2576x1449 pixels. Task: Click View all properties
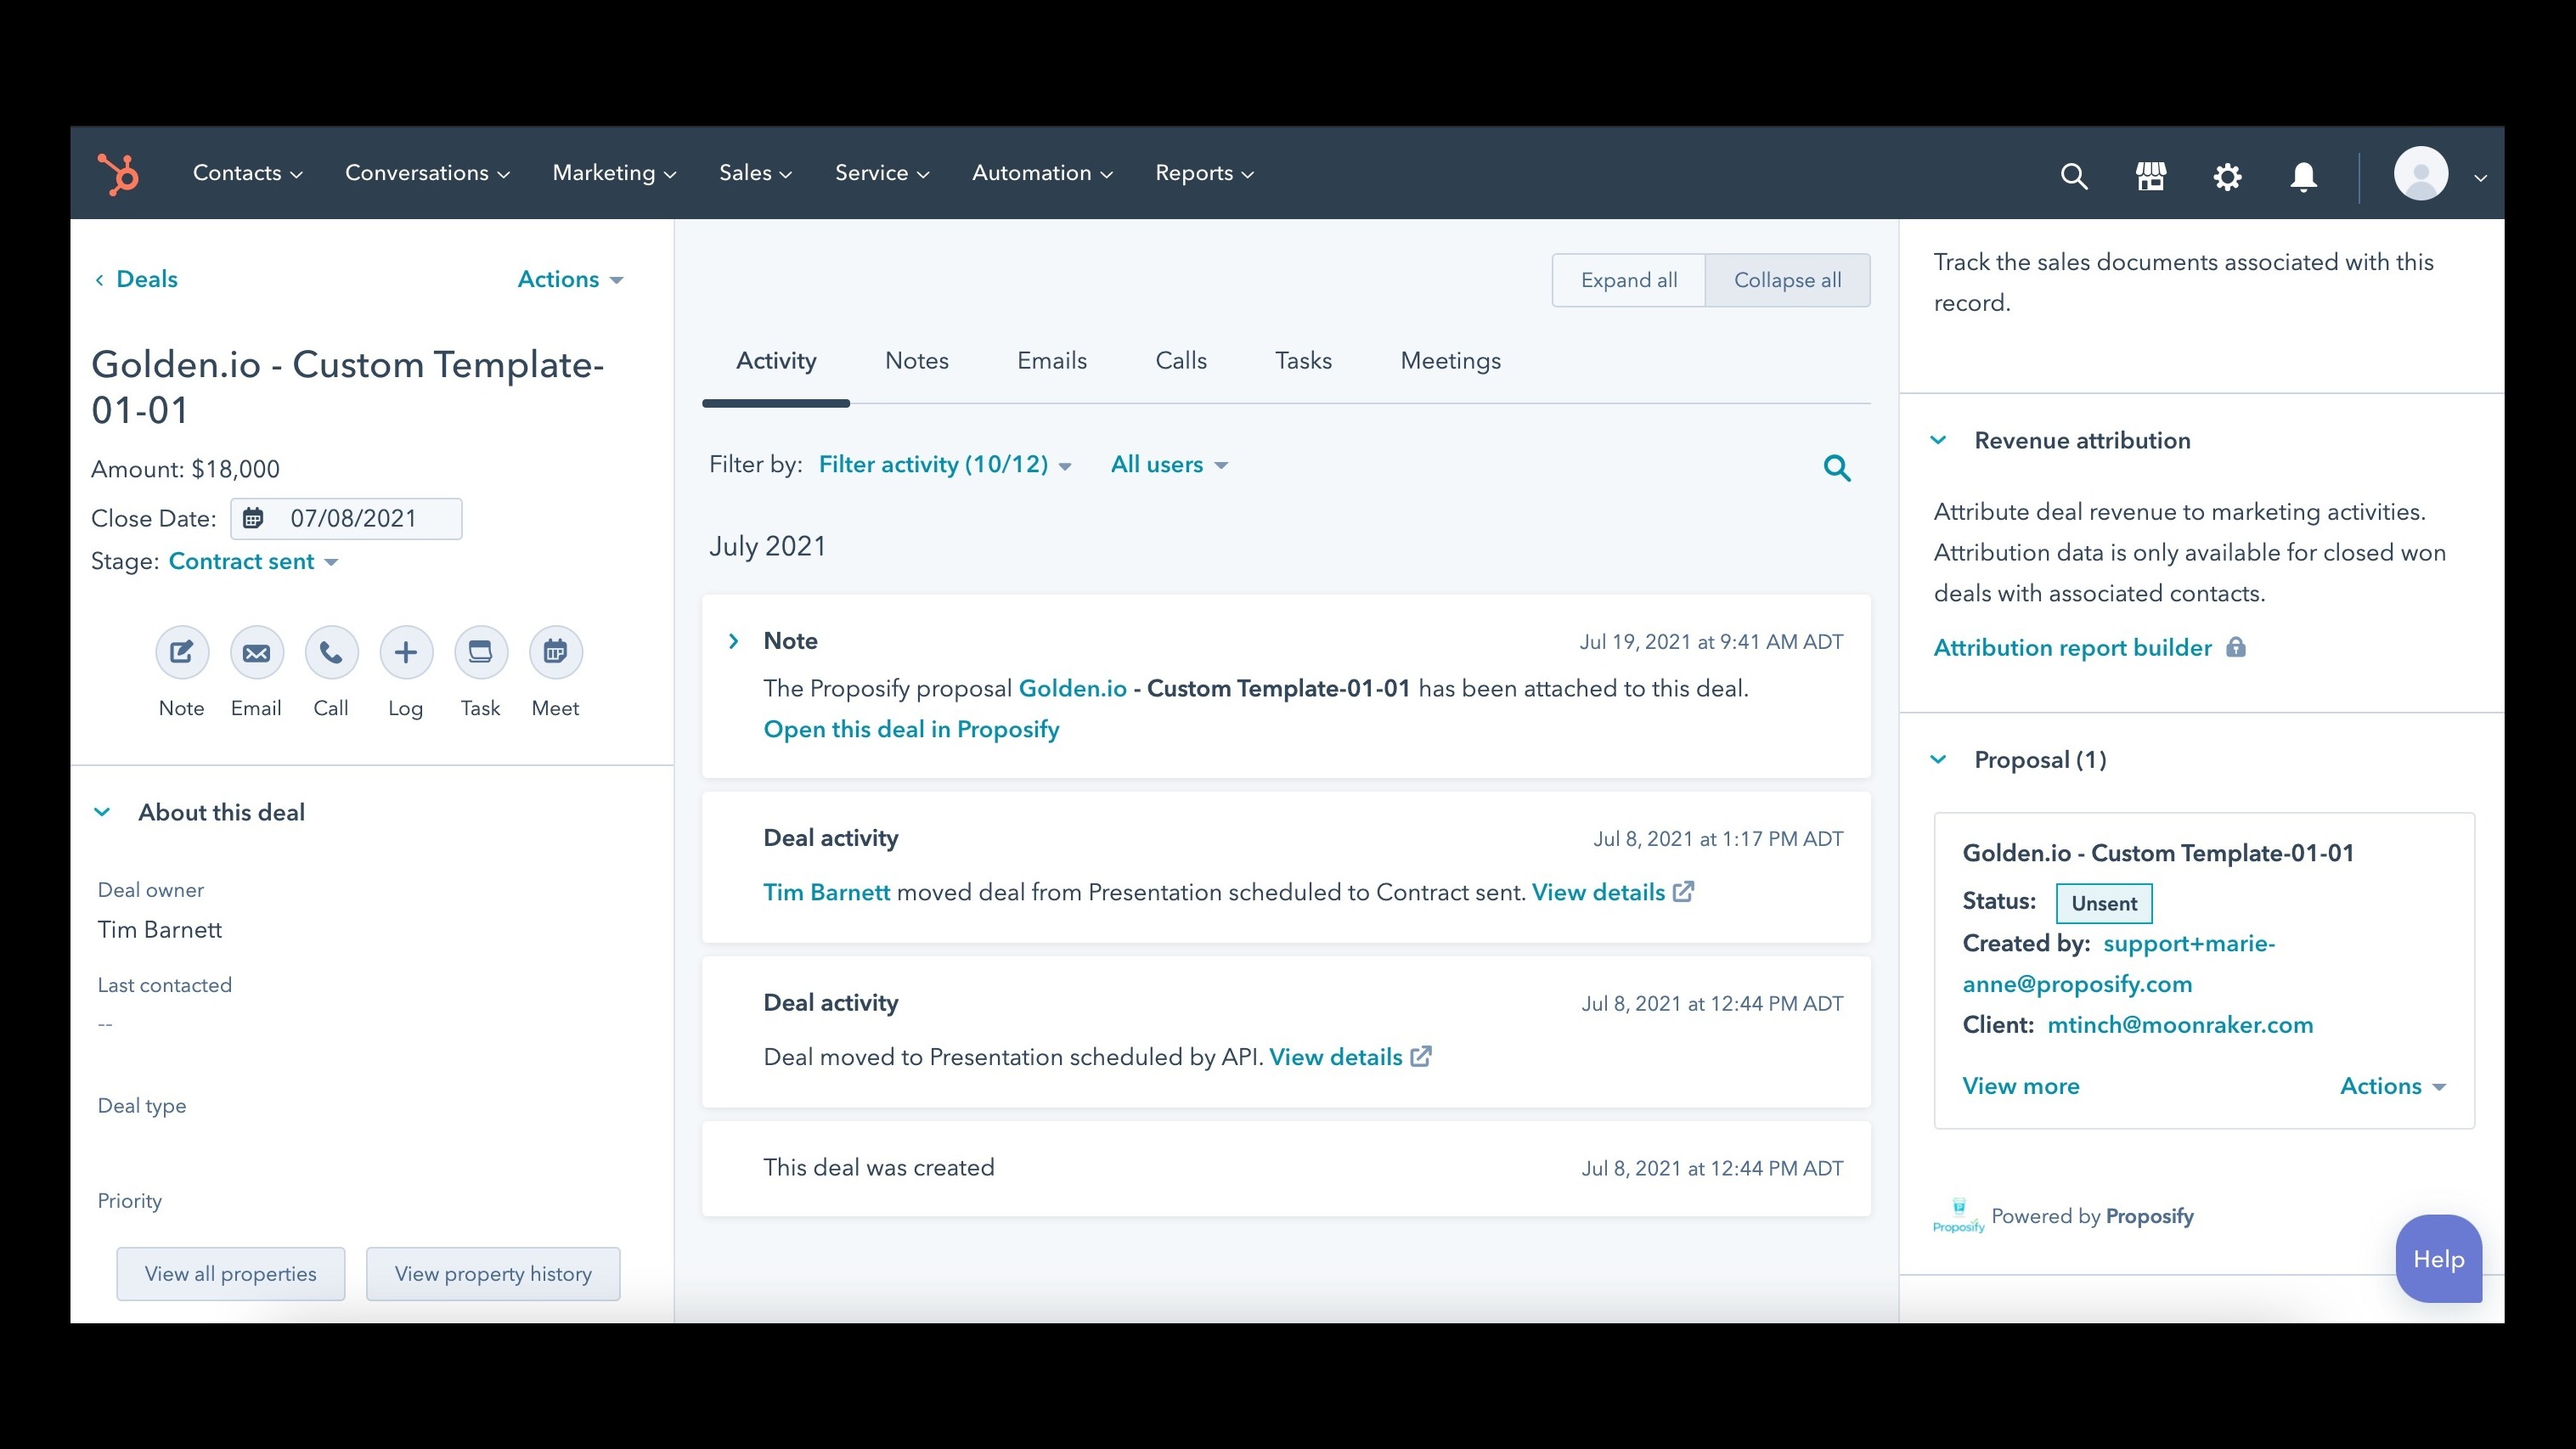click(x=230, y=1274)
